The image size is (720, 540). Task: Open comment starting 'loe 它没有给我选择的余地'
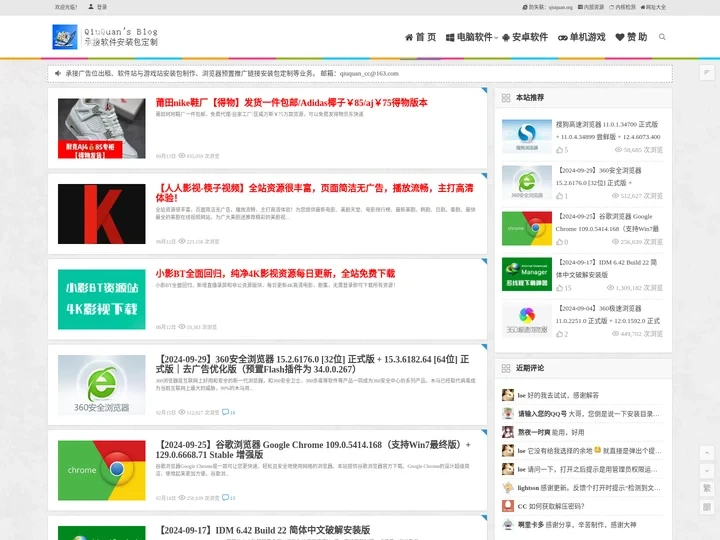[589, 450]
